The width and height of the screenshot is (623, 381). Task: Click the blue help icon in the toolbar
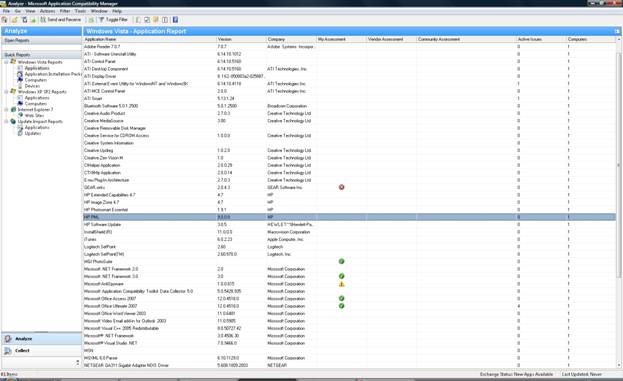tap(175, 19)
